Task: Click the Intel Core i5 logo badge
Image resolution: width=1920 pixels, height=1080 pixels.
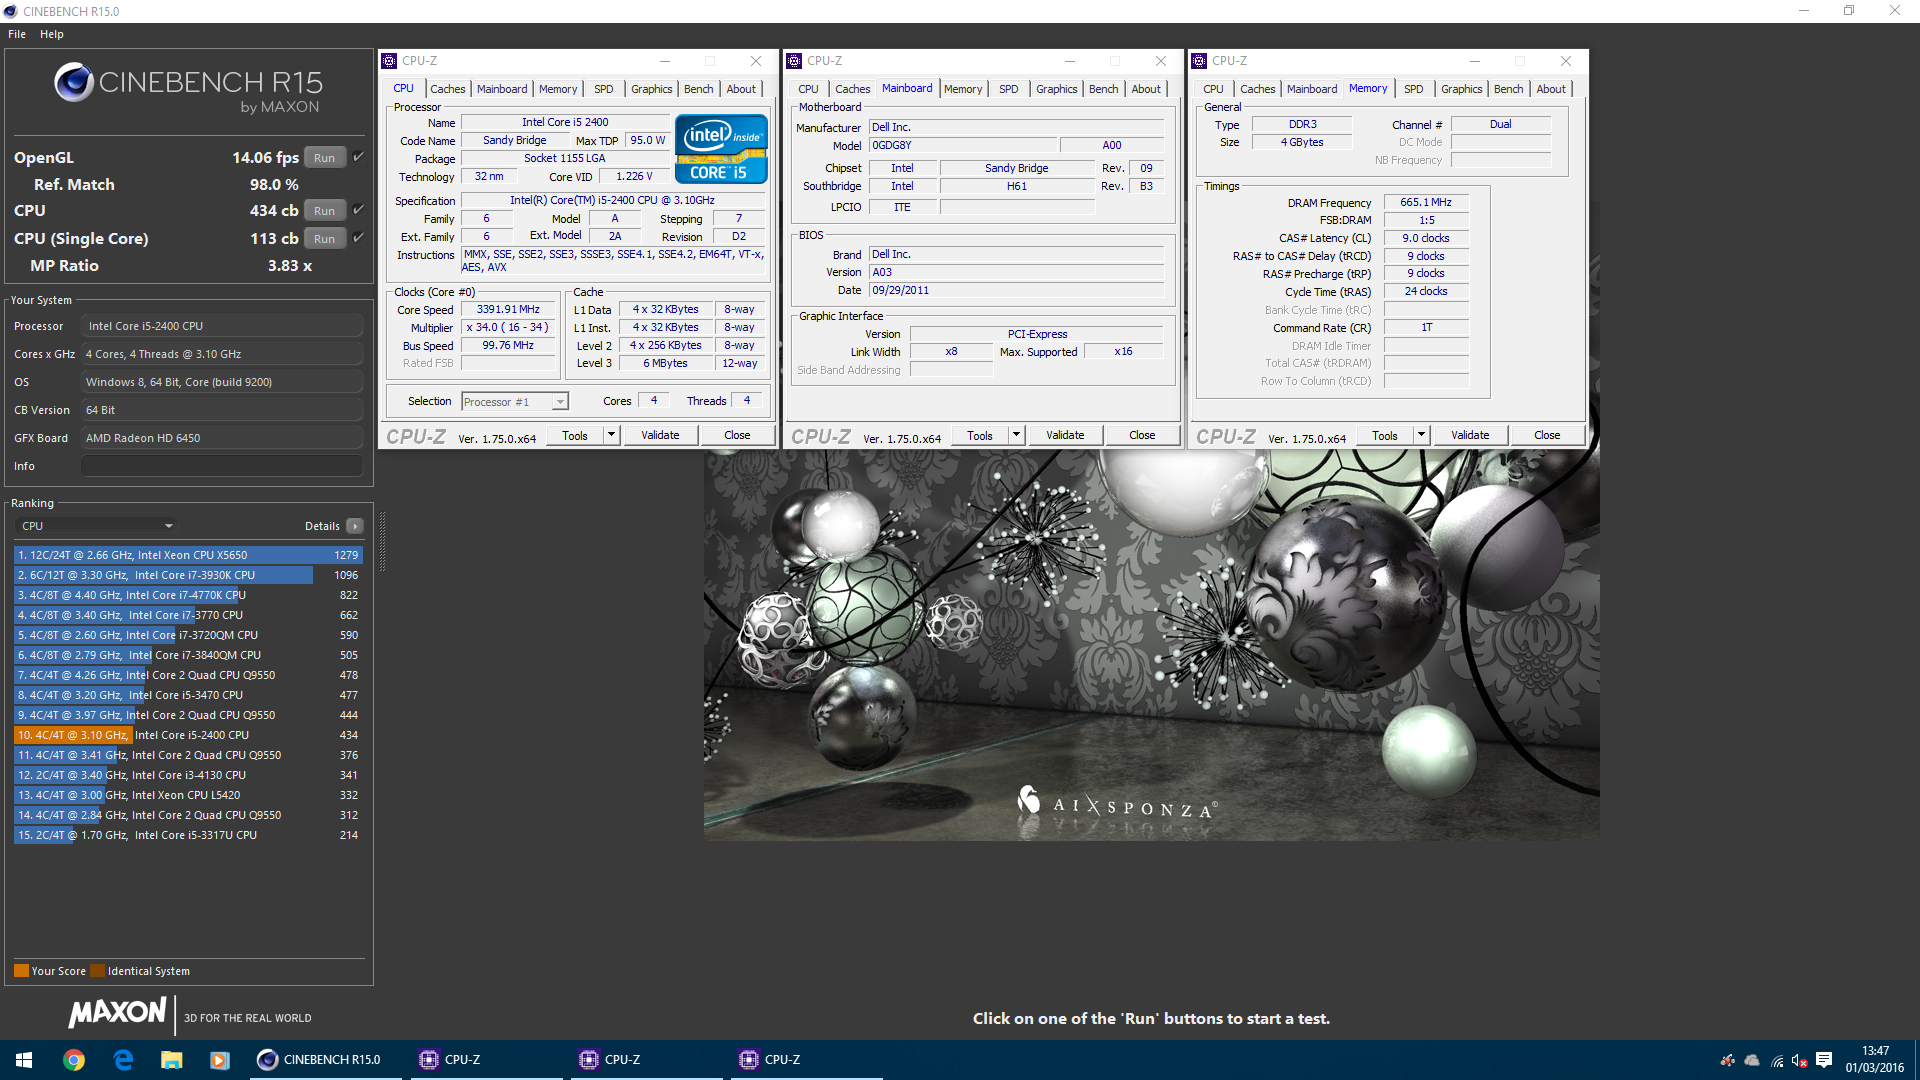Action: [x=721, y=149]
